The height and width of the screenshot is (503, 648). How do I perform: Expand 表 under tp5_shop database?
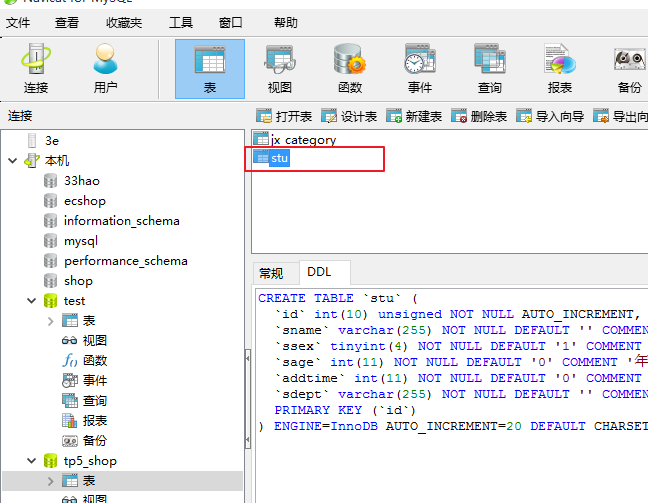50,481
